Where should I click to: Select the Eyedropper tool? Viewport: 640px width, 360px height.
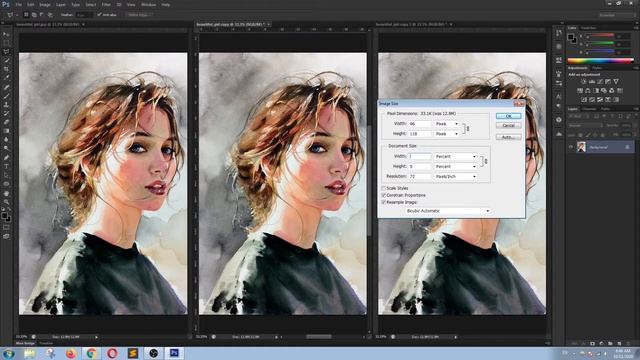[6, 78]
